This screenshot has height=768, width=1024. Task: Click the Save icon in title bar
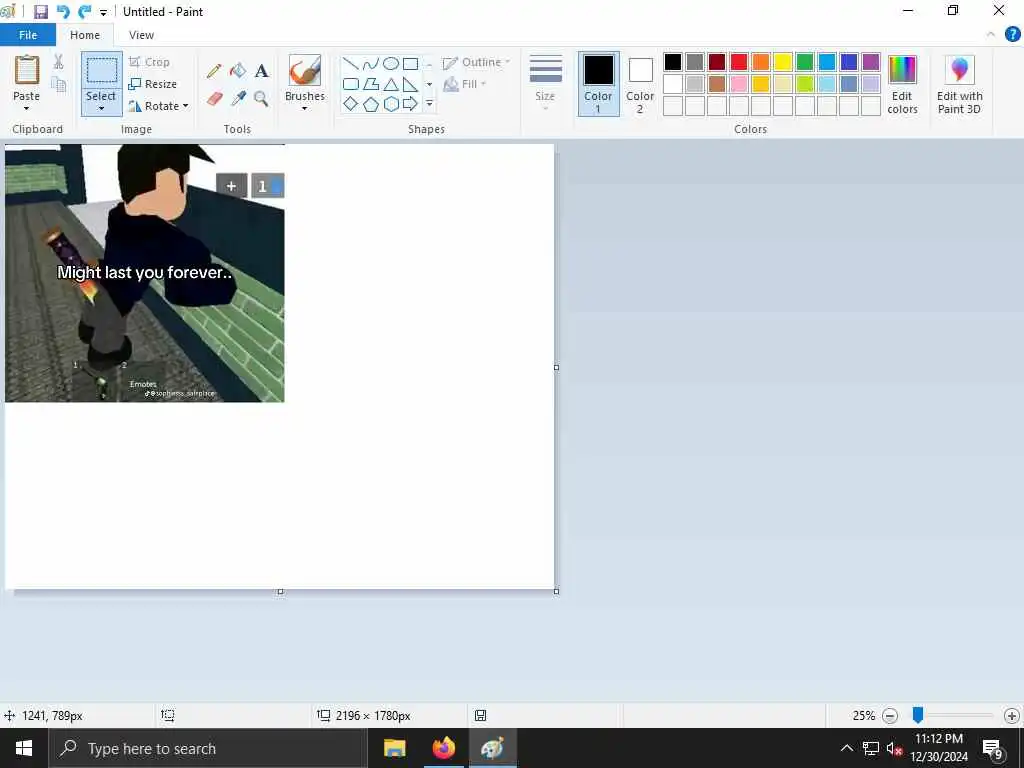pos(40,12)
